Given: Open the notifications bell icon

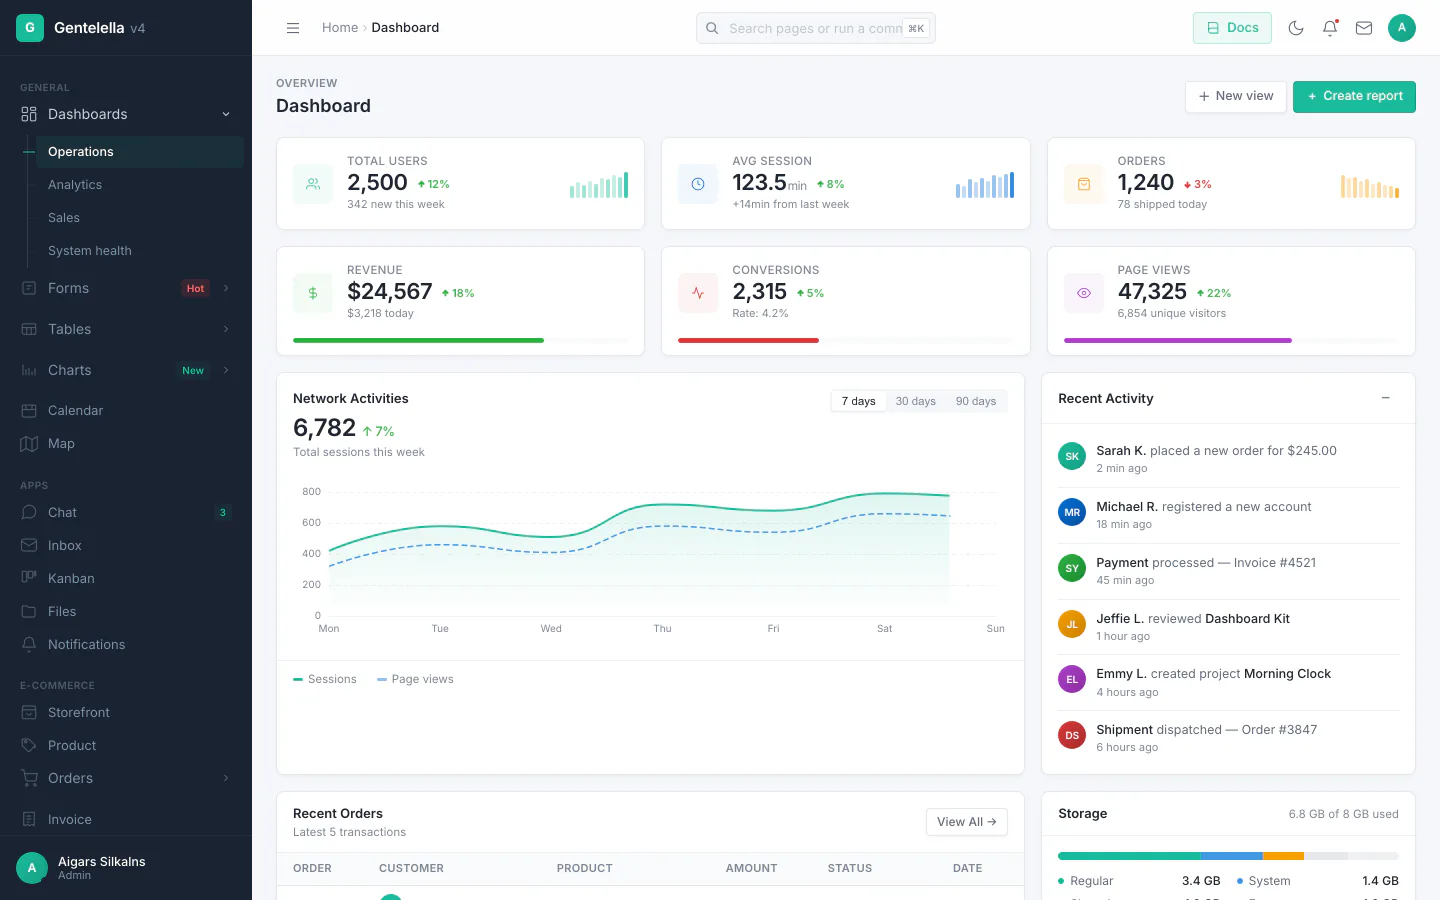Looking at the screenshot, I should click(x=1330, y=28).
